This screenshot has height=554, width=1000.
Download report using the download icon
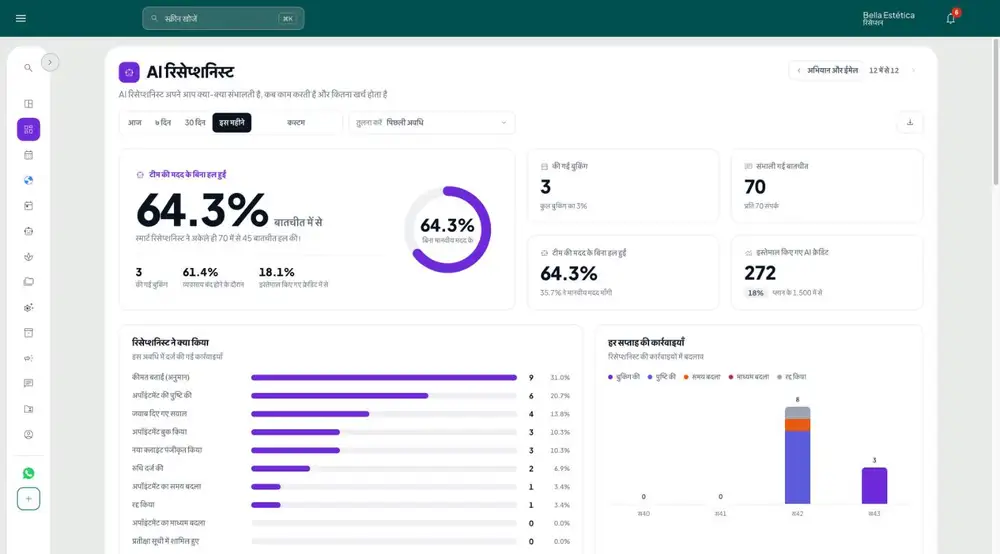coord(910,122)
